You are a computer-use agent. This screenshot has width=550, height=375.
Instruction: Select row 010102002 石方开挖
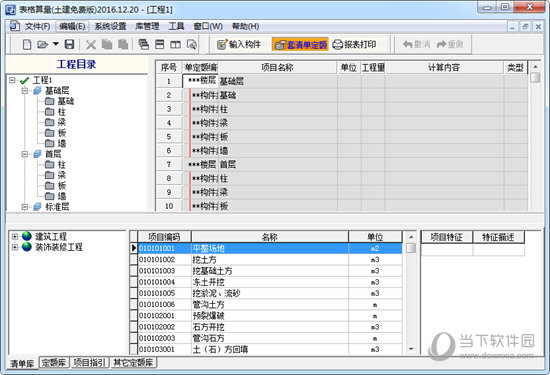pos(270,327)
